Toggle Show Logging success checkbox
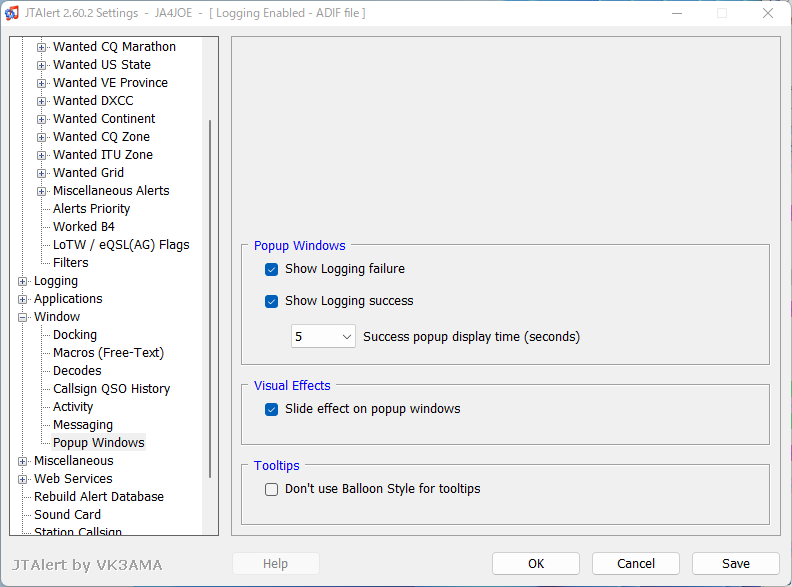The width and height of the screenshot is (792, 587). 271,302
